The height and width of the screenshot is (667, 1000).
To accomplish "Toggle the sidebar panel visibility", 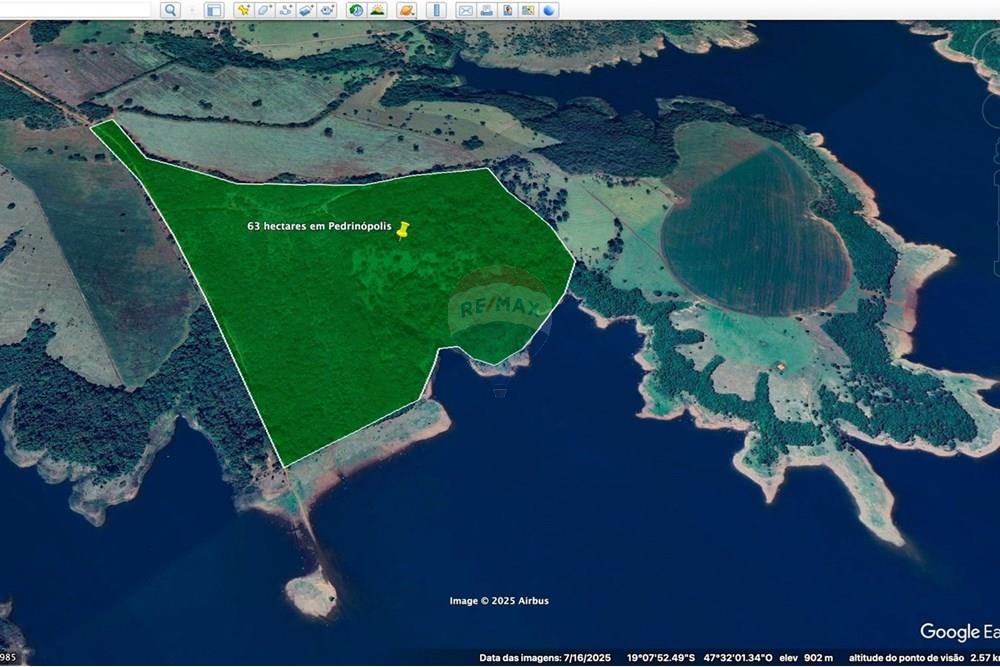I will click(213, 10).
